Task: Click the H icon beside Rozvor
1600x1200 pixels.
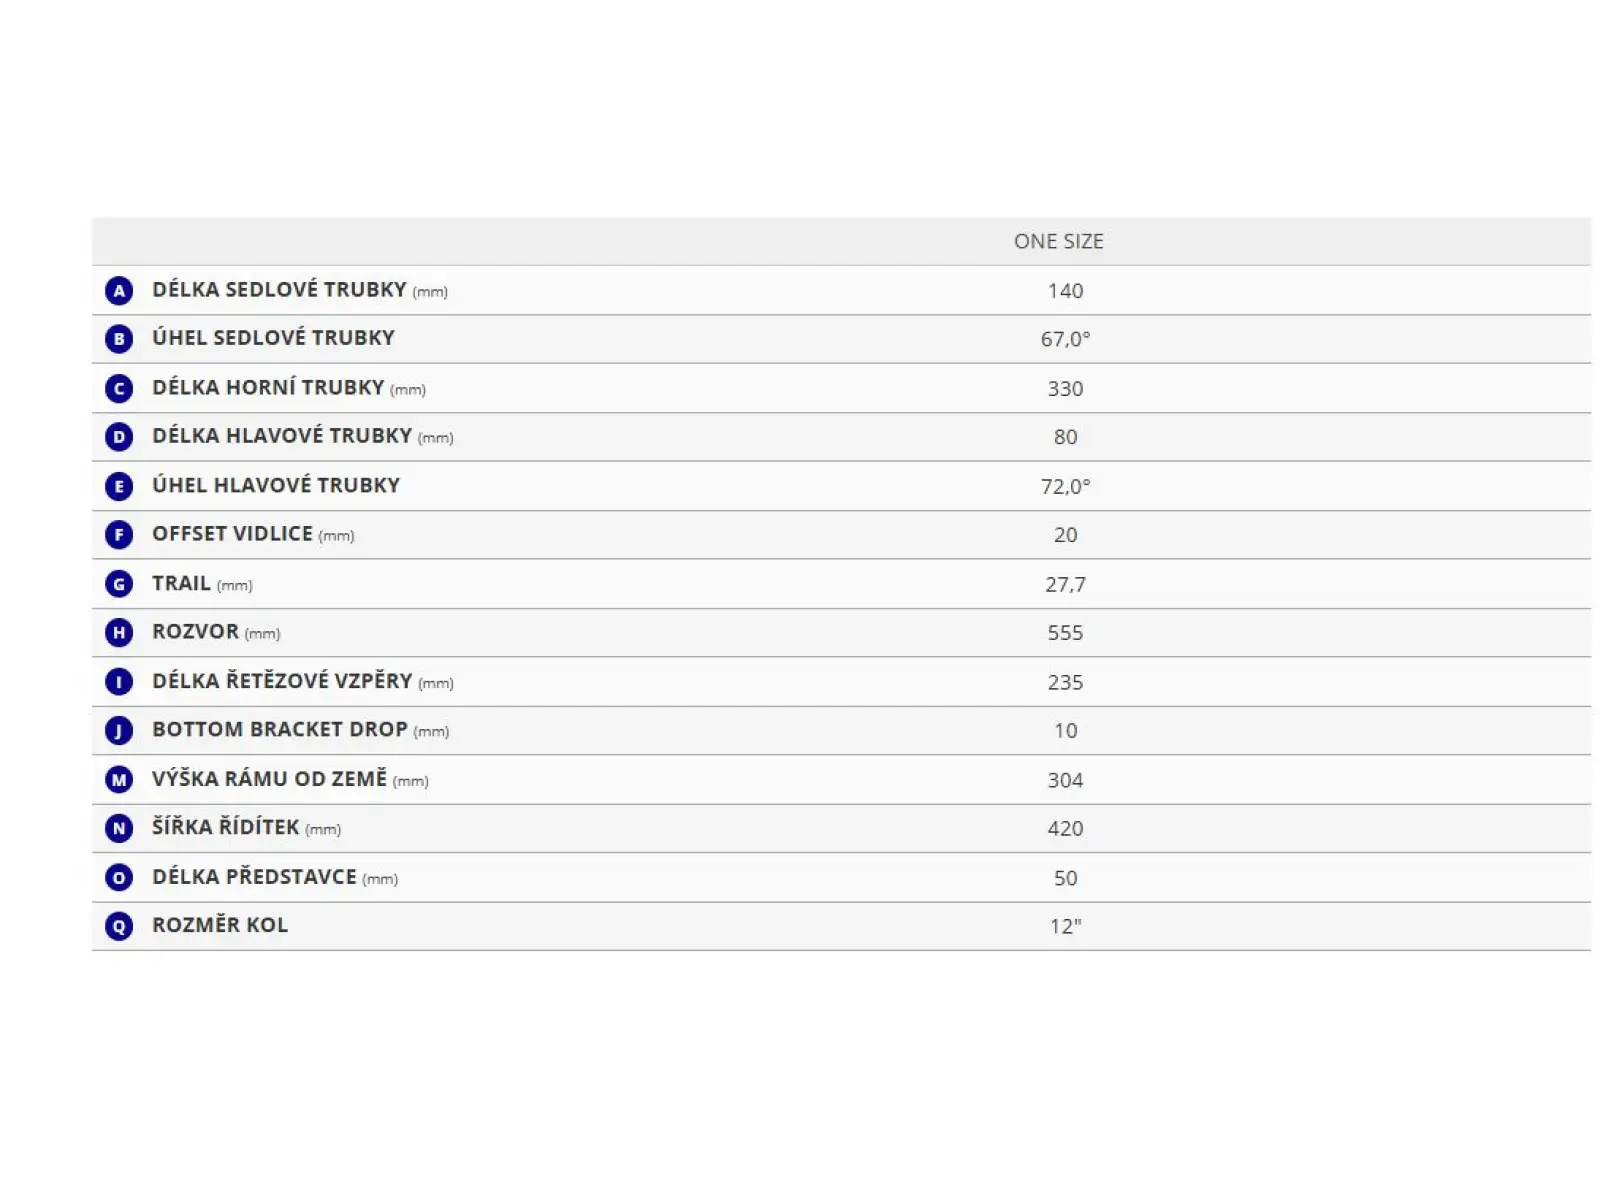Action: tap(119, 633)
